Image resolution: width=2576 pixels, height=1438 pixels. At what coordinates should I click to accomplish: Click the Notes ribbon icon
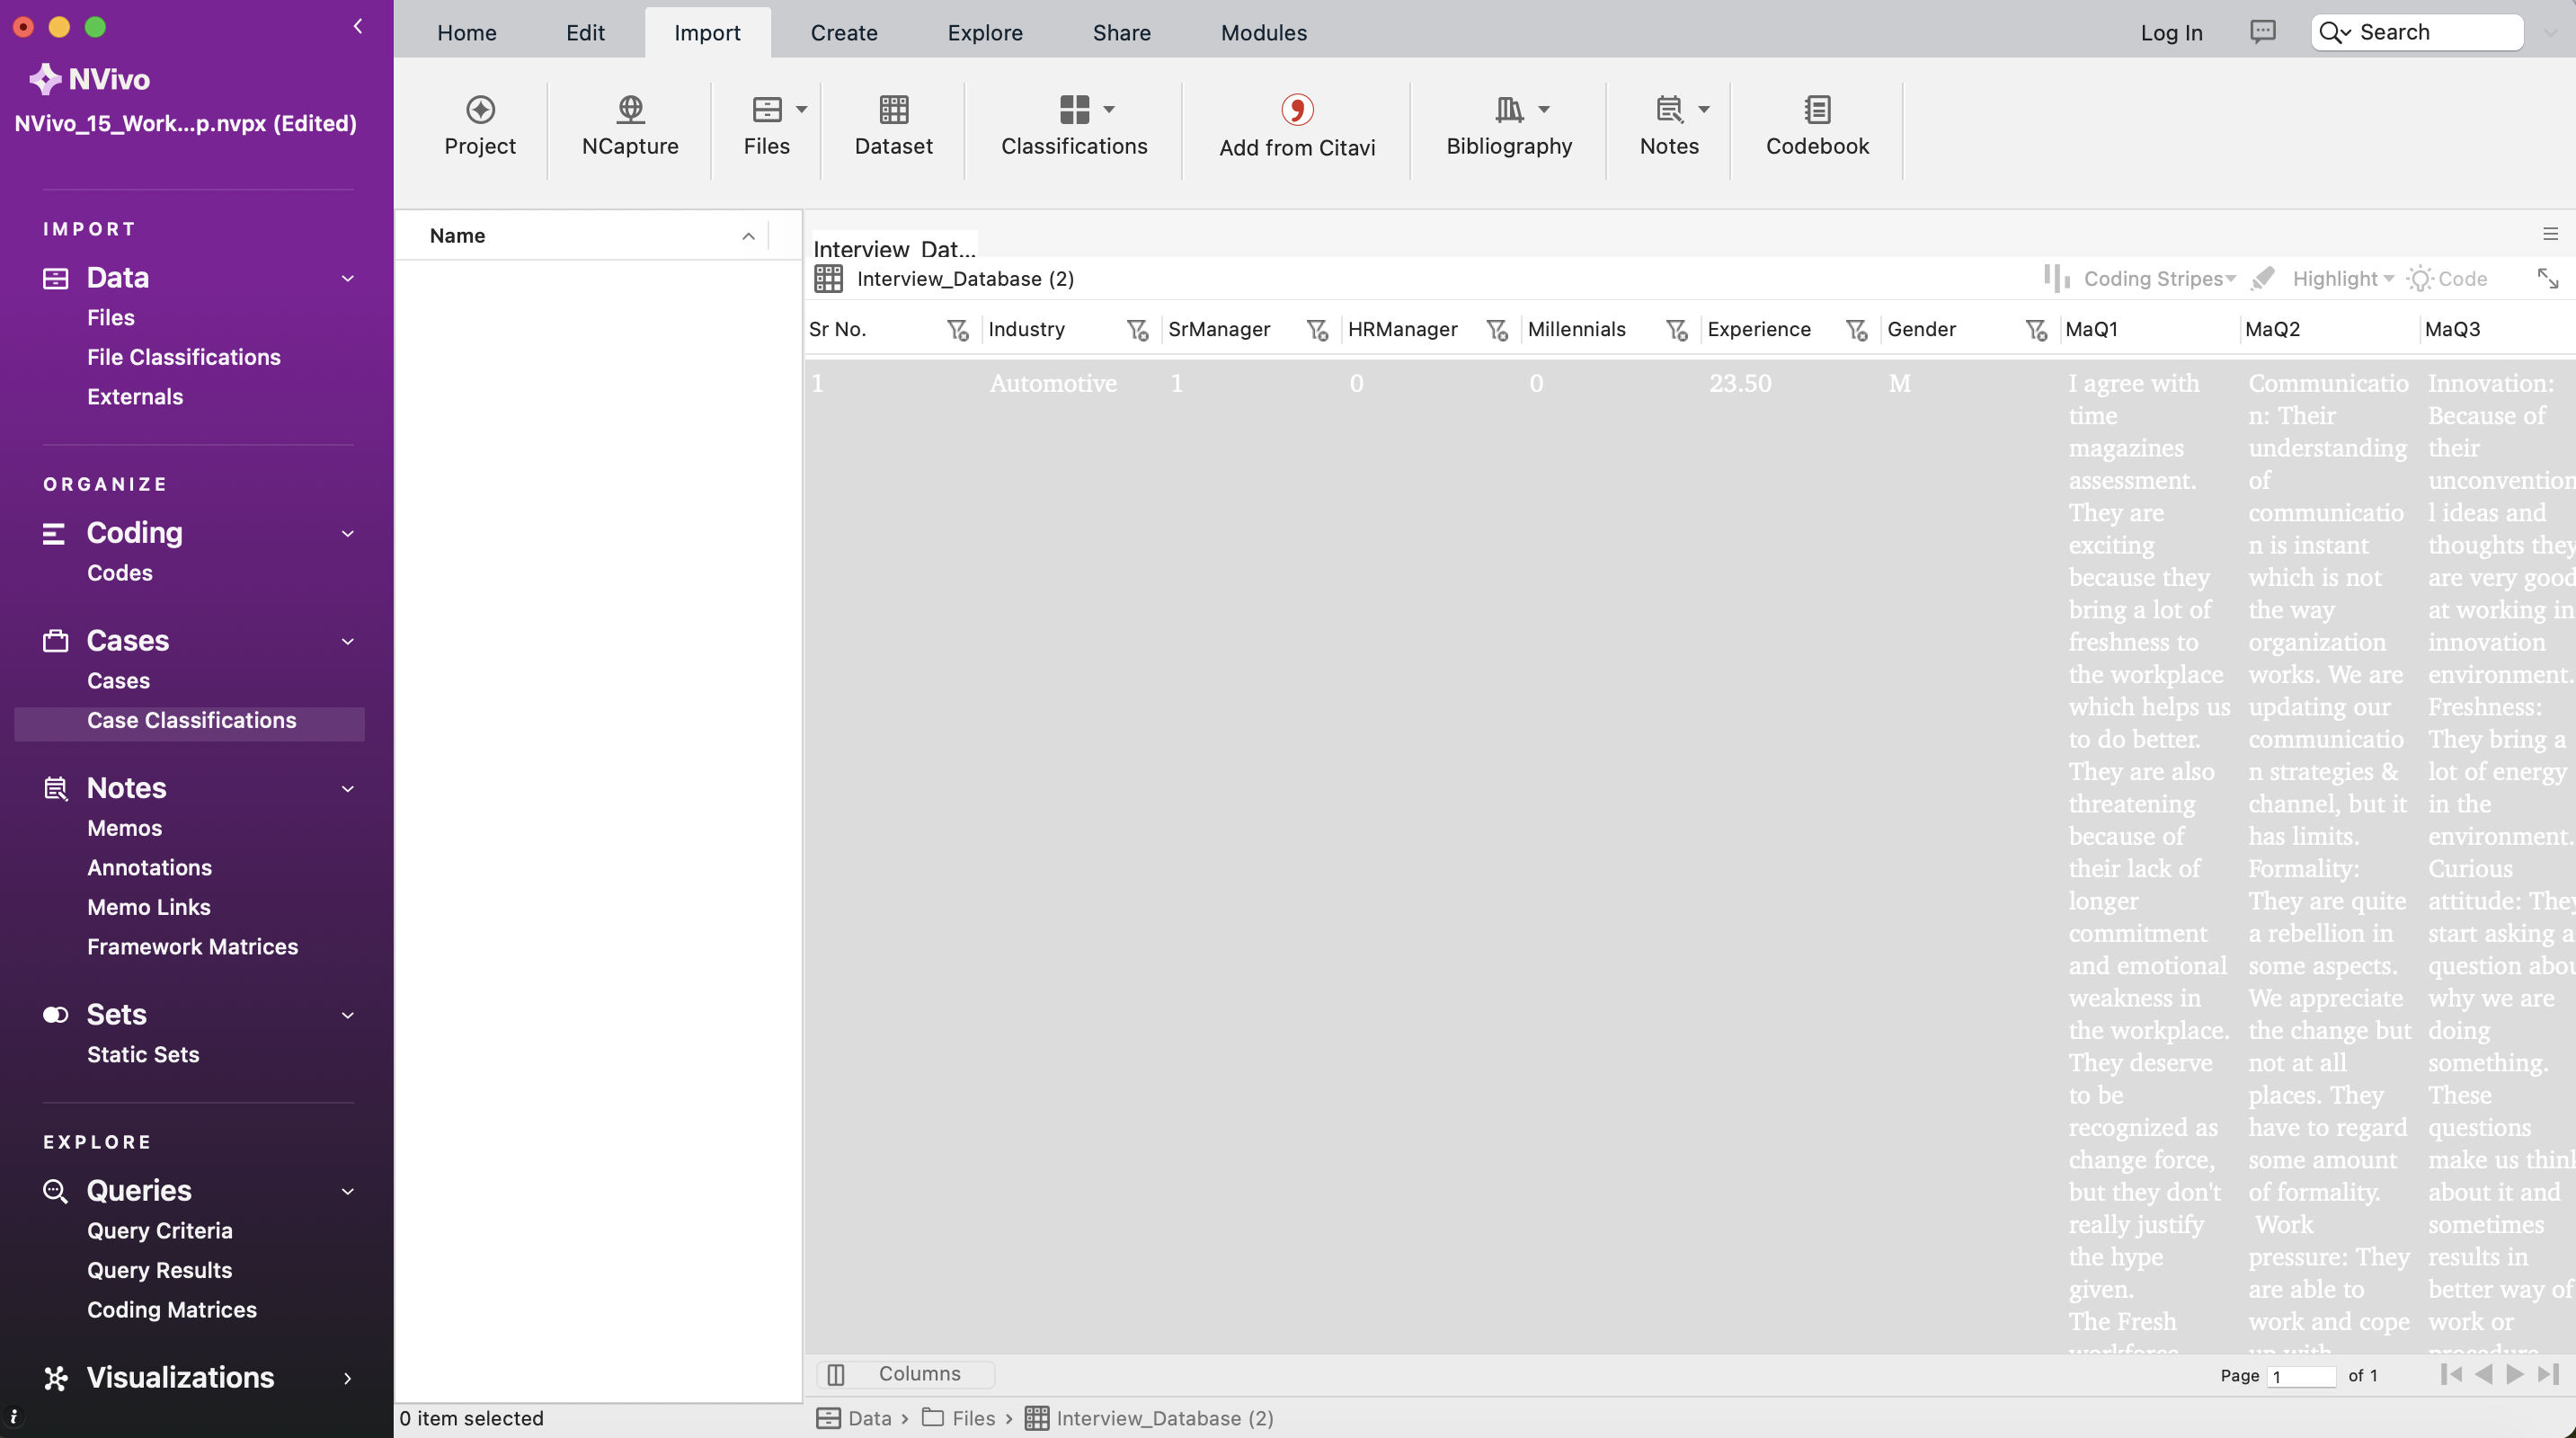click(1669, 109)
